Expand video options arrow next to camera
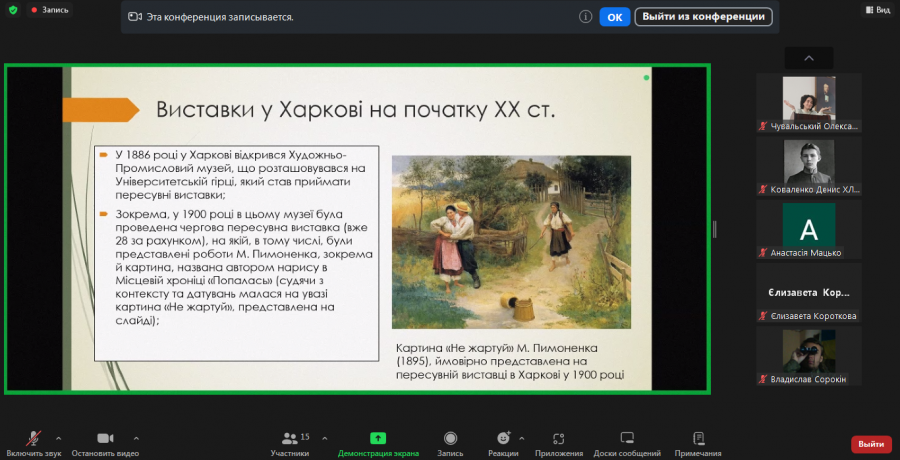 (136, 438)
